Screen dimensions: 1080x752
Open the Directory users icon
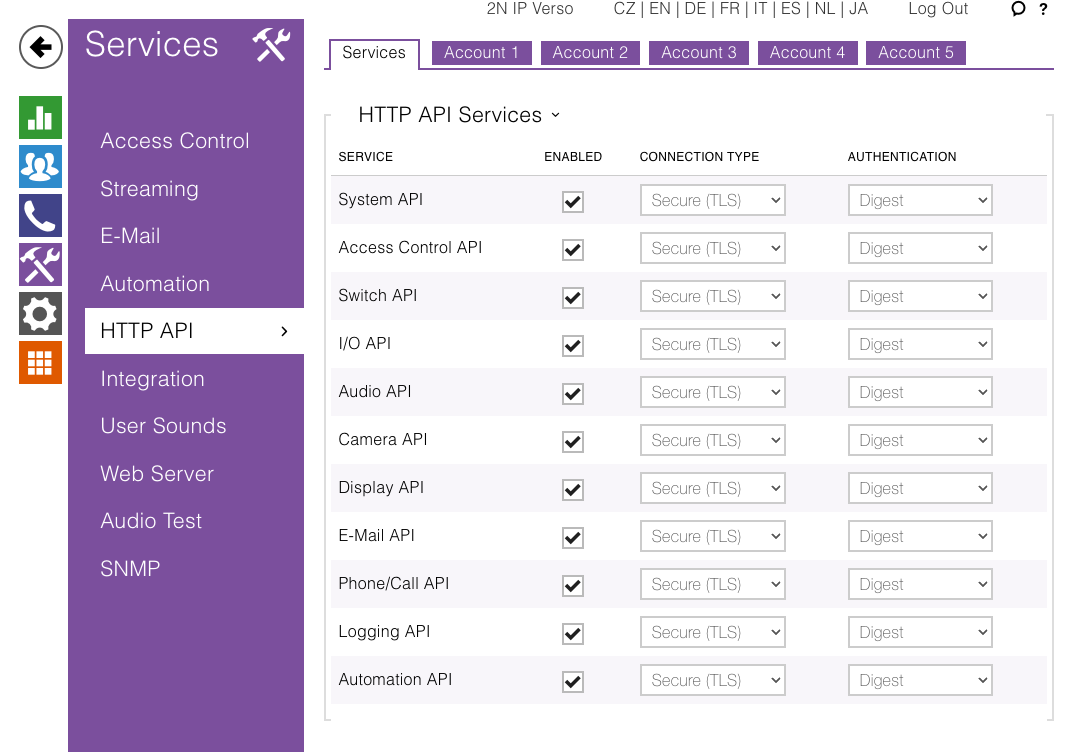(x=40, y=167)
